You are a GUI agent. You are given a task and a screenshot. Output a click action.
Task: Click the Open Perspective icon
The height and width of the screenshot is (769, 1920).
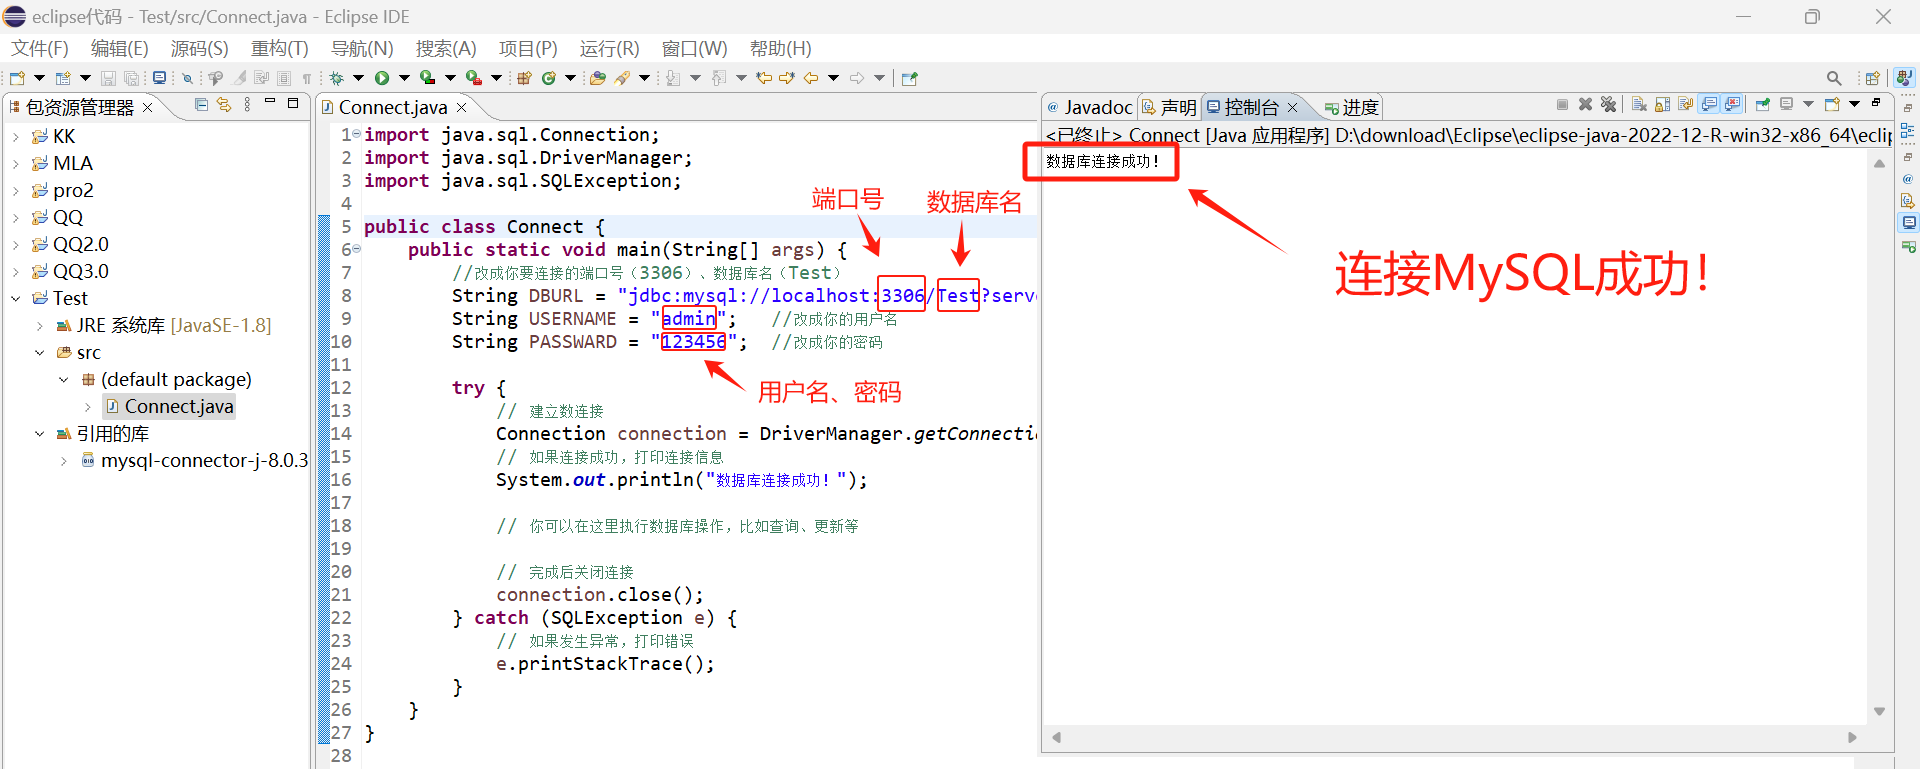tap(1873, 78)
